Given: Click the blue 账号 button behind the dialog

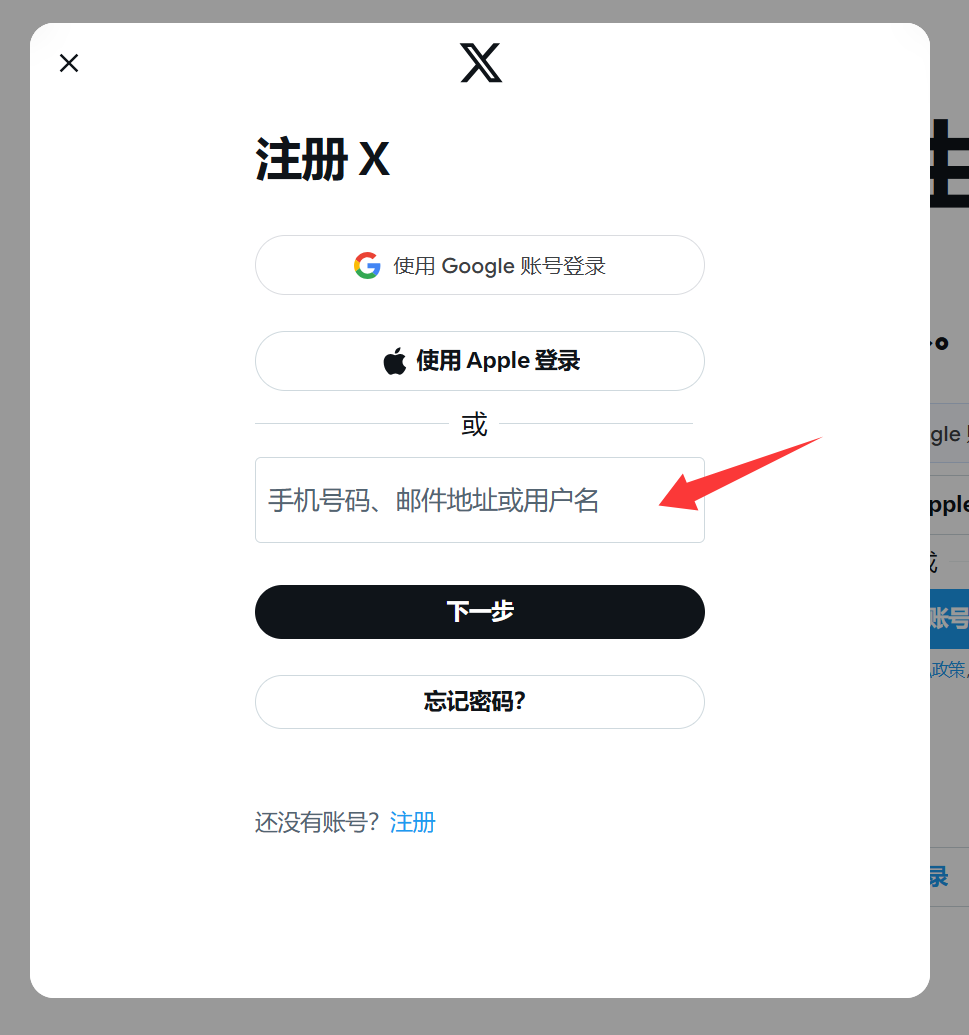Looking at the screenshot, I should pyautogui.click(x=949, y=618).
